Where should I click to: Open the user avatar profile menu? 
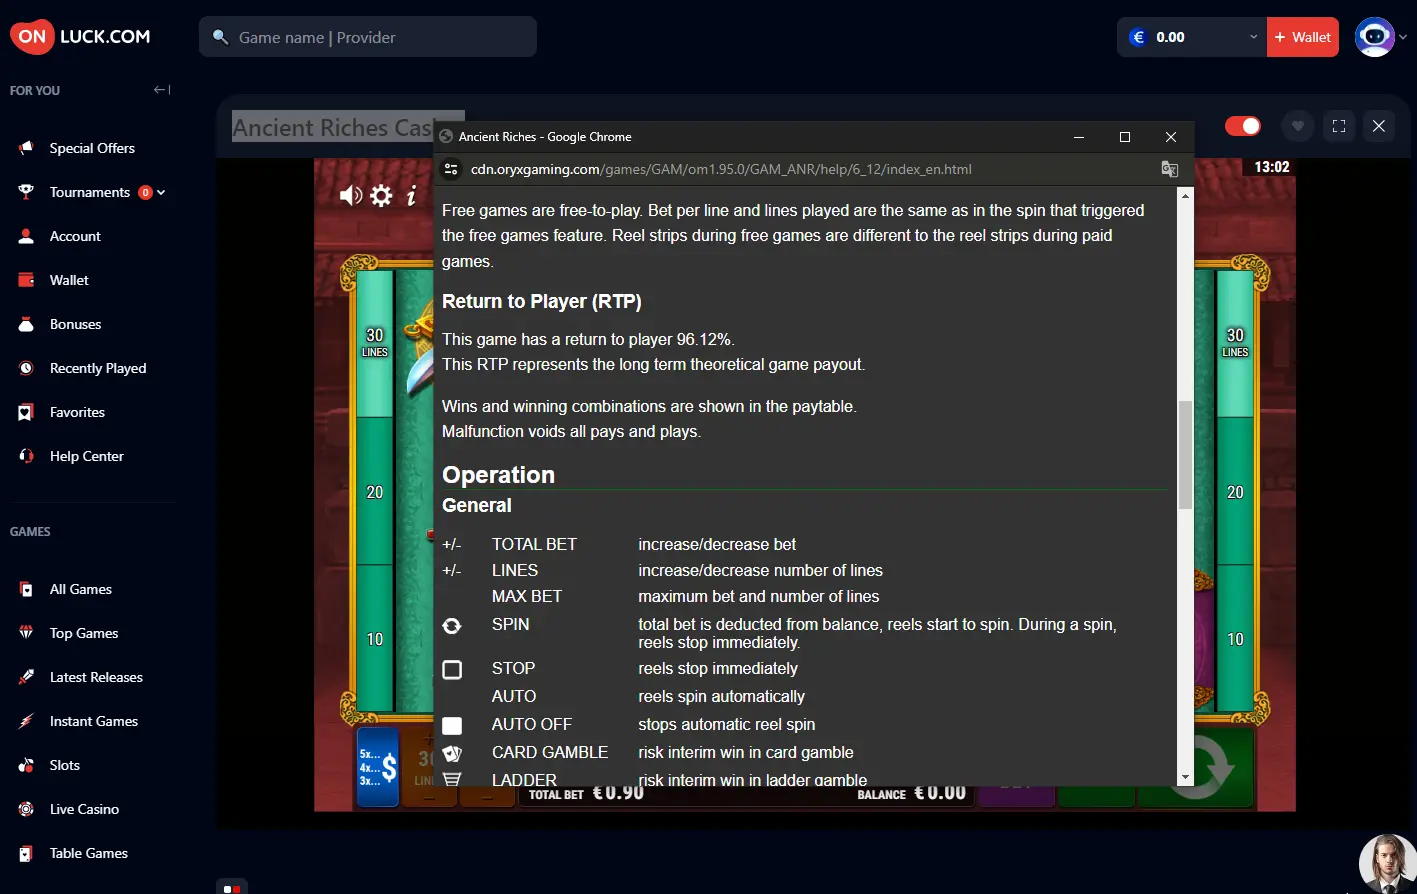pos(1380,37)
